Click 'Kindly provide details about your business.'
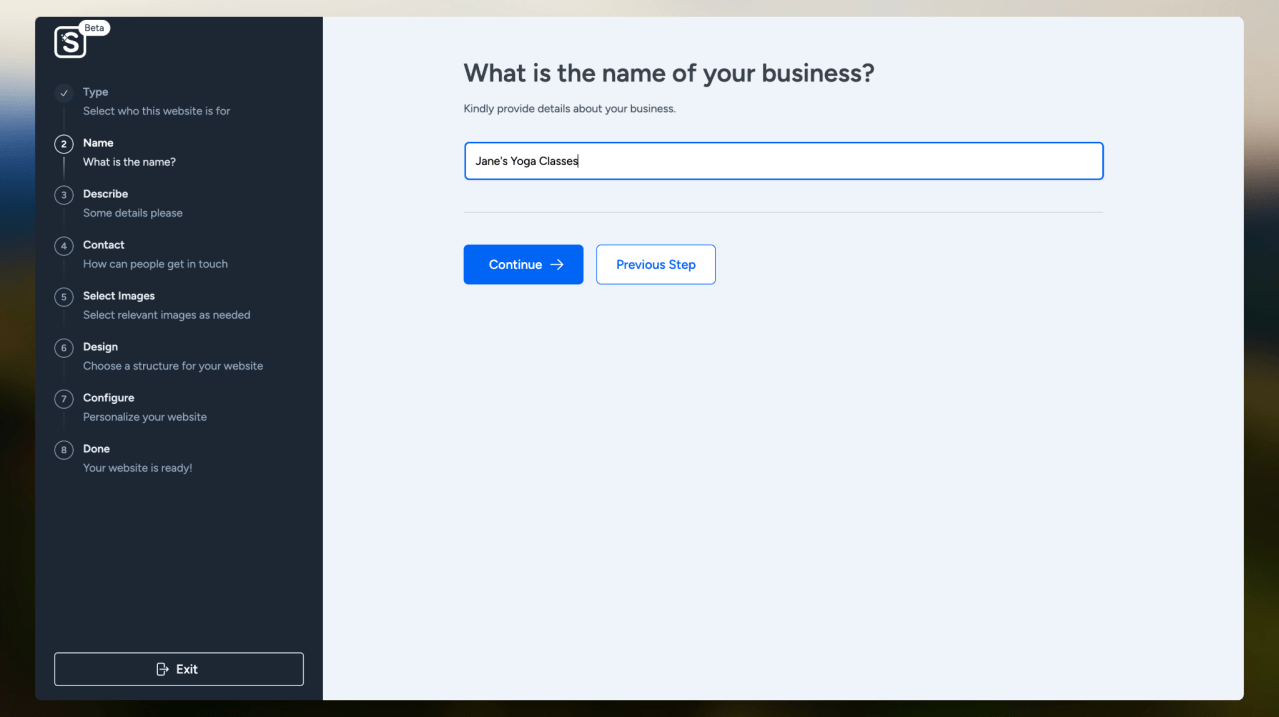This screenshot has width=1279, height=717. 570,108
